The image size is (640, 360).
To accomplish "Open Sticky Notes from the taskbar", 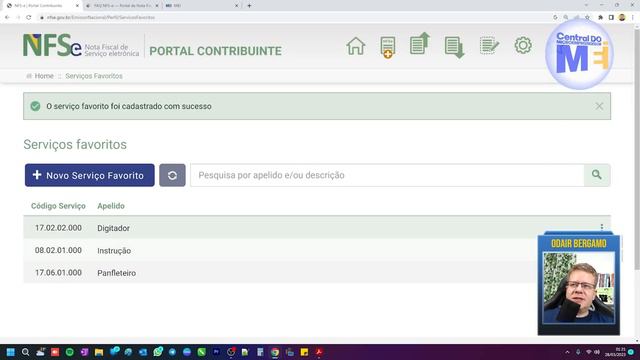I will point(304,352).
